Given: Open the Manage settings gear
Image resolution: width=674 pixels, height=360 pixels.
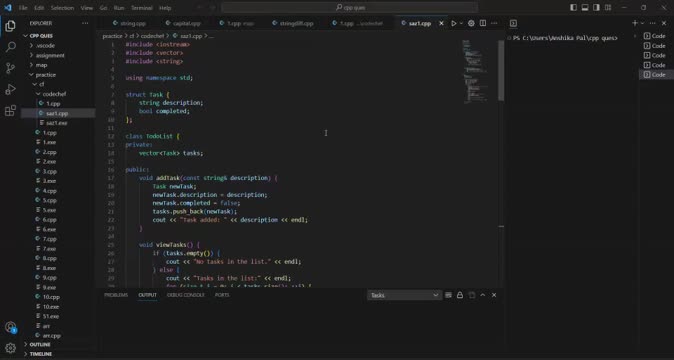Looking at the screenshot, I should tap(10, 348).
